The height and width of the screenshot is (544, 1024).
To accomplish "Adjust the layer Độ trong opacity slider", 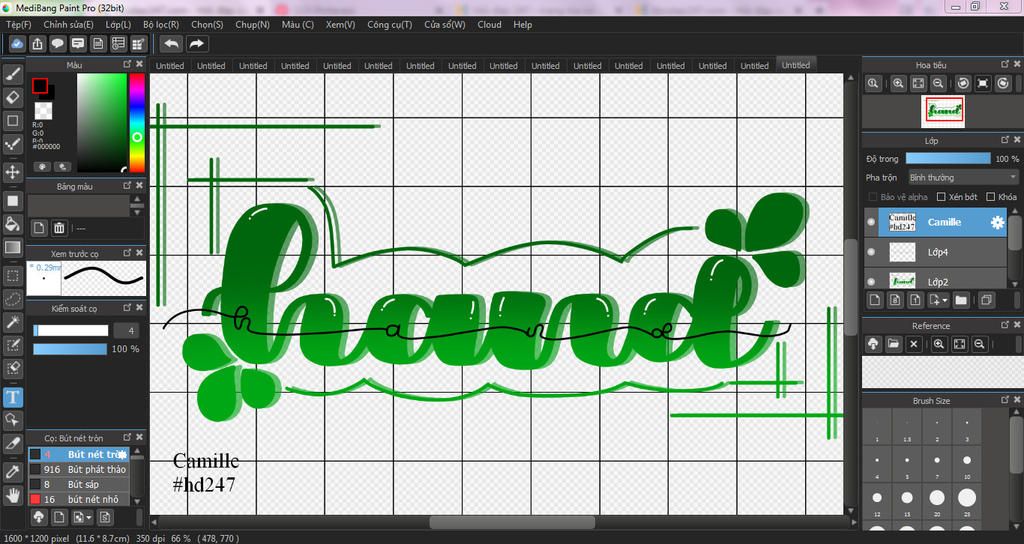I will click(948, 159).
